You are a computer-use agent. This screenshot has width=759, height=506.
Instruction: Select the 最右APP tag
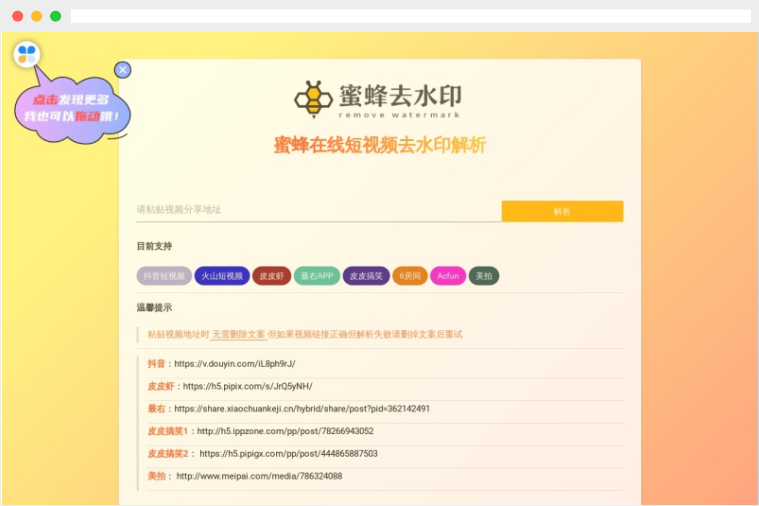click(317, 276)
